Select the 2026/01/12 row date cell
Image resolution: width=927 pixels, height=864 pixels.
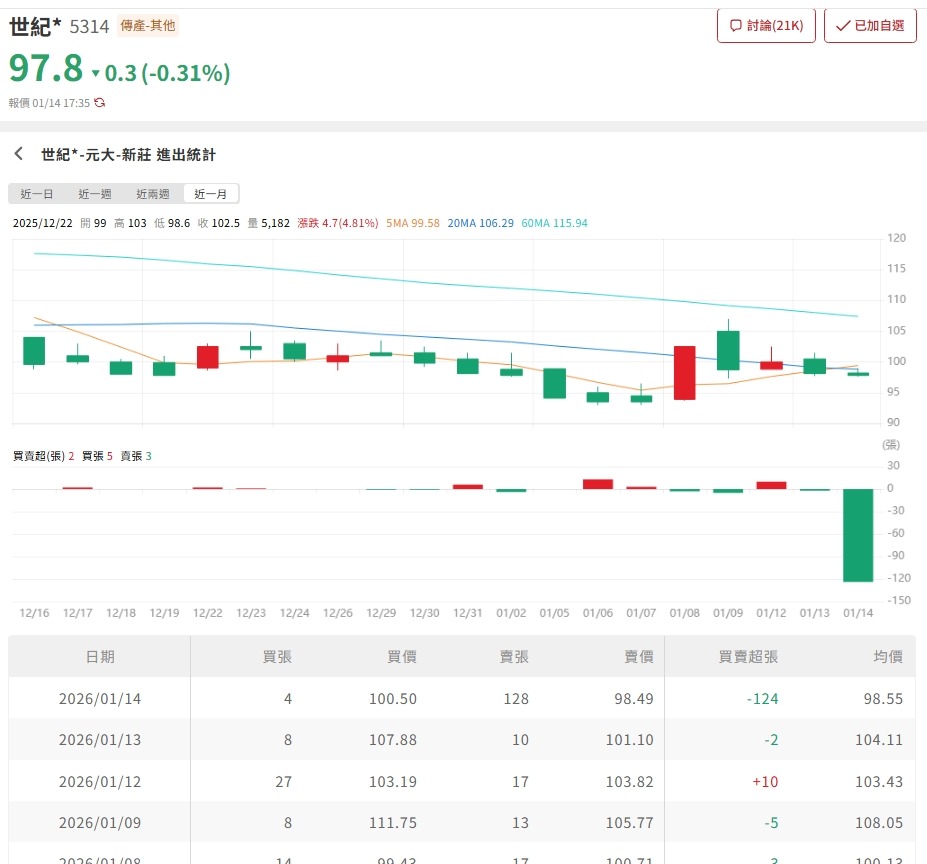pyautogui.click(x=100, y=781)
